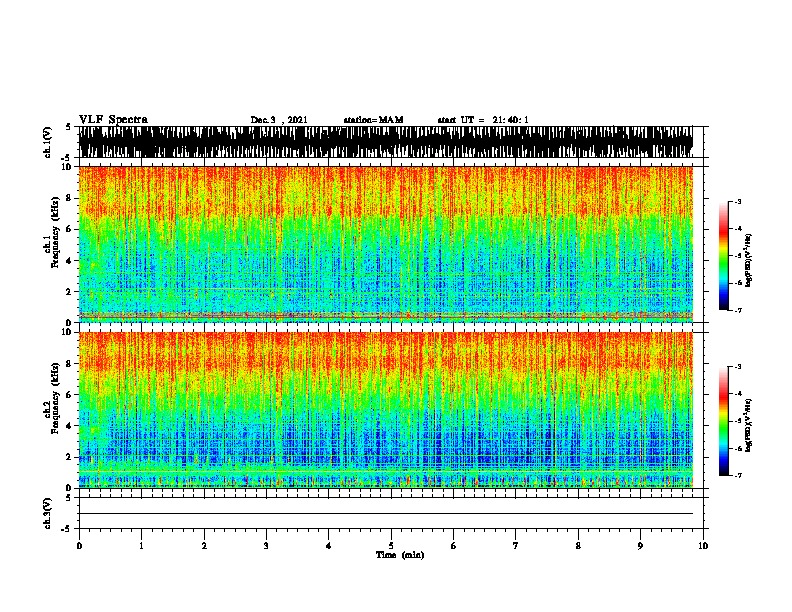The height and width of the screenshot is (612, 792).
Task: Click inside the ch.1 frequency spectrogram panel
Action: (386, 244)
